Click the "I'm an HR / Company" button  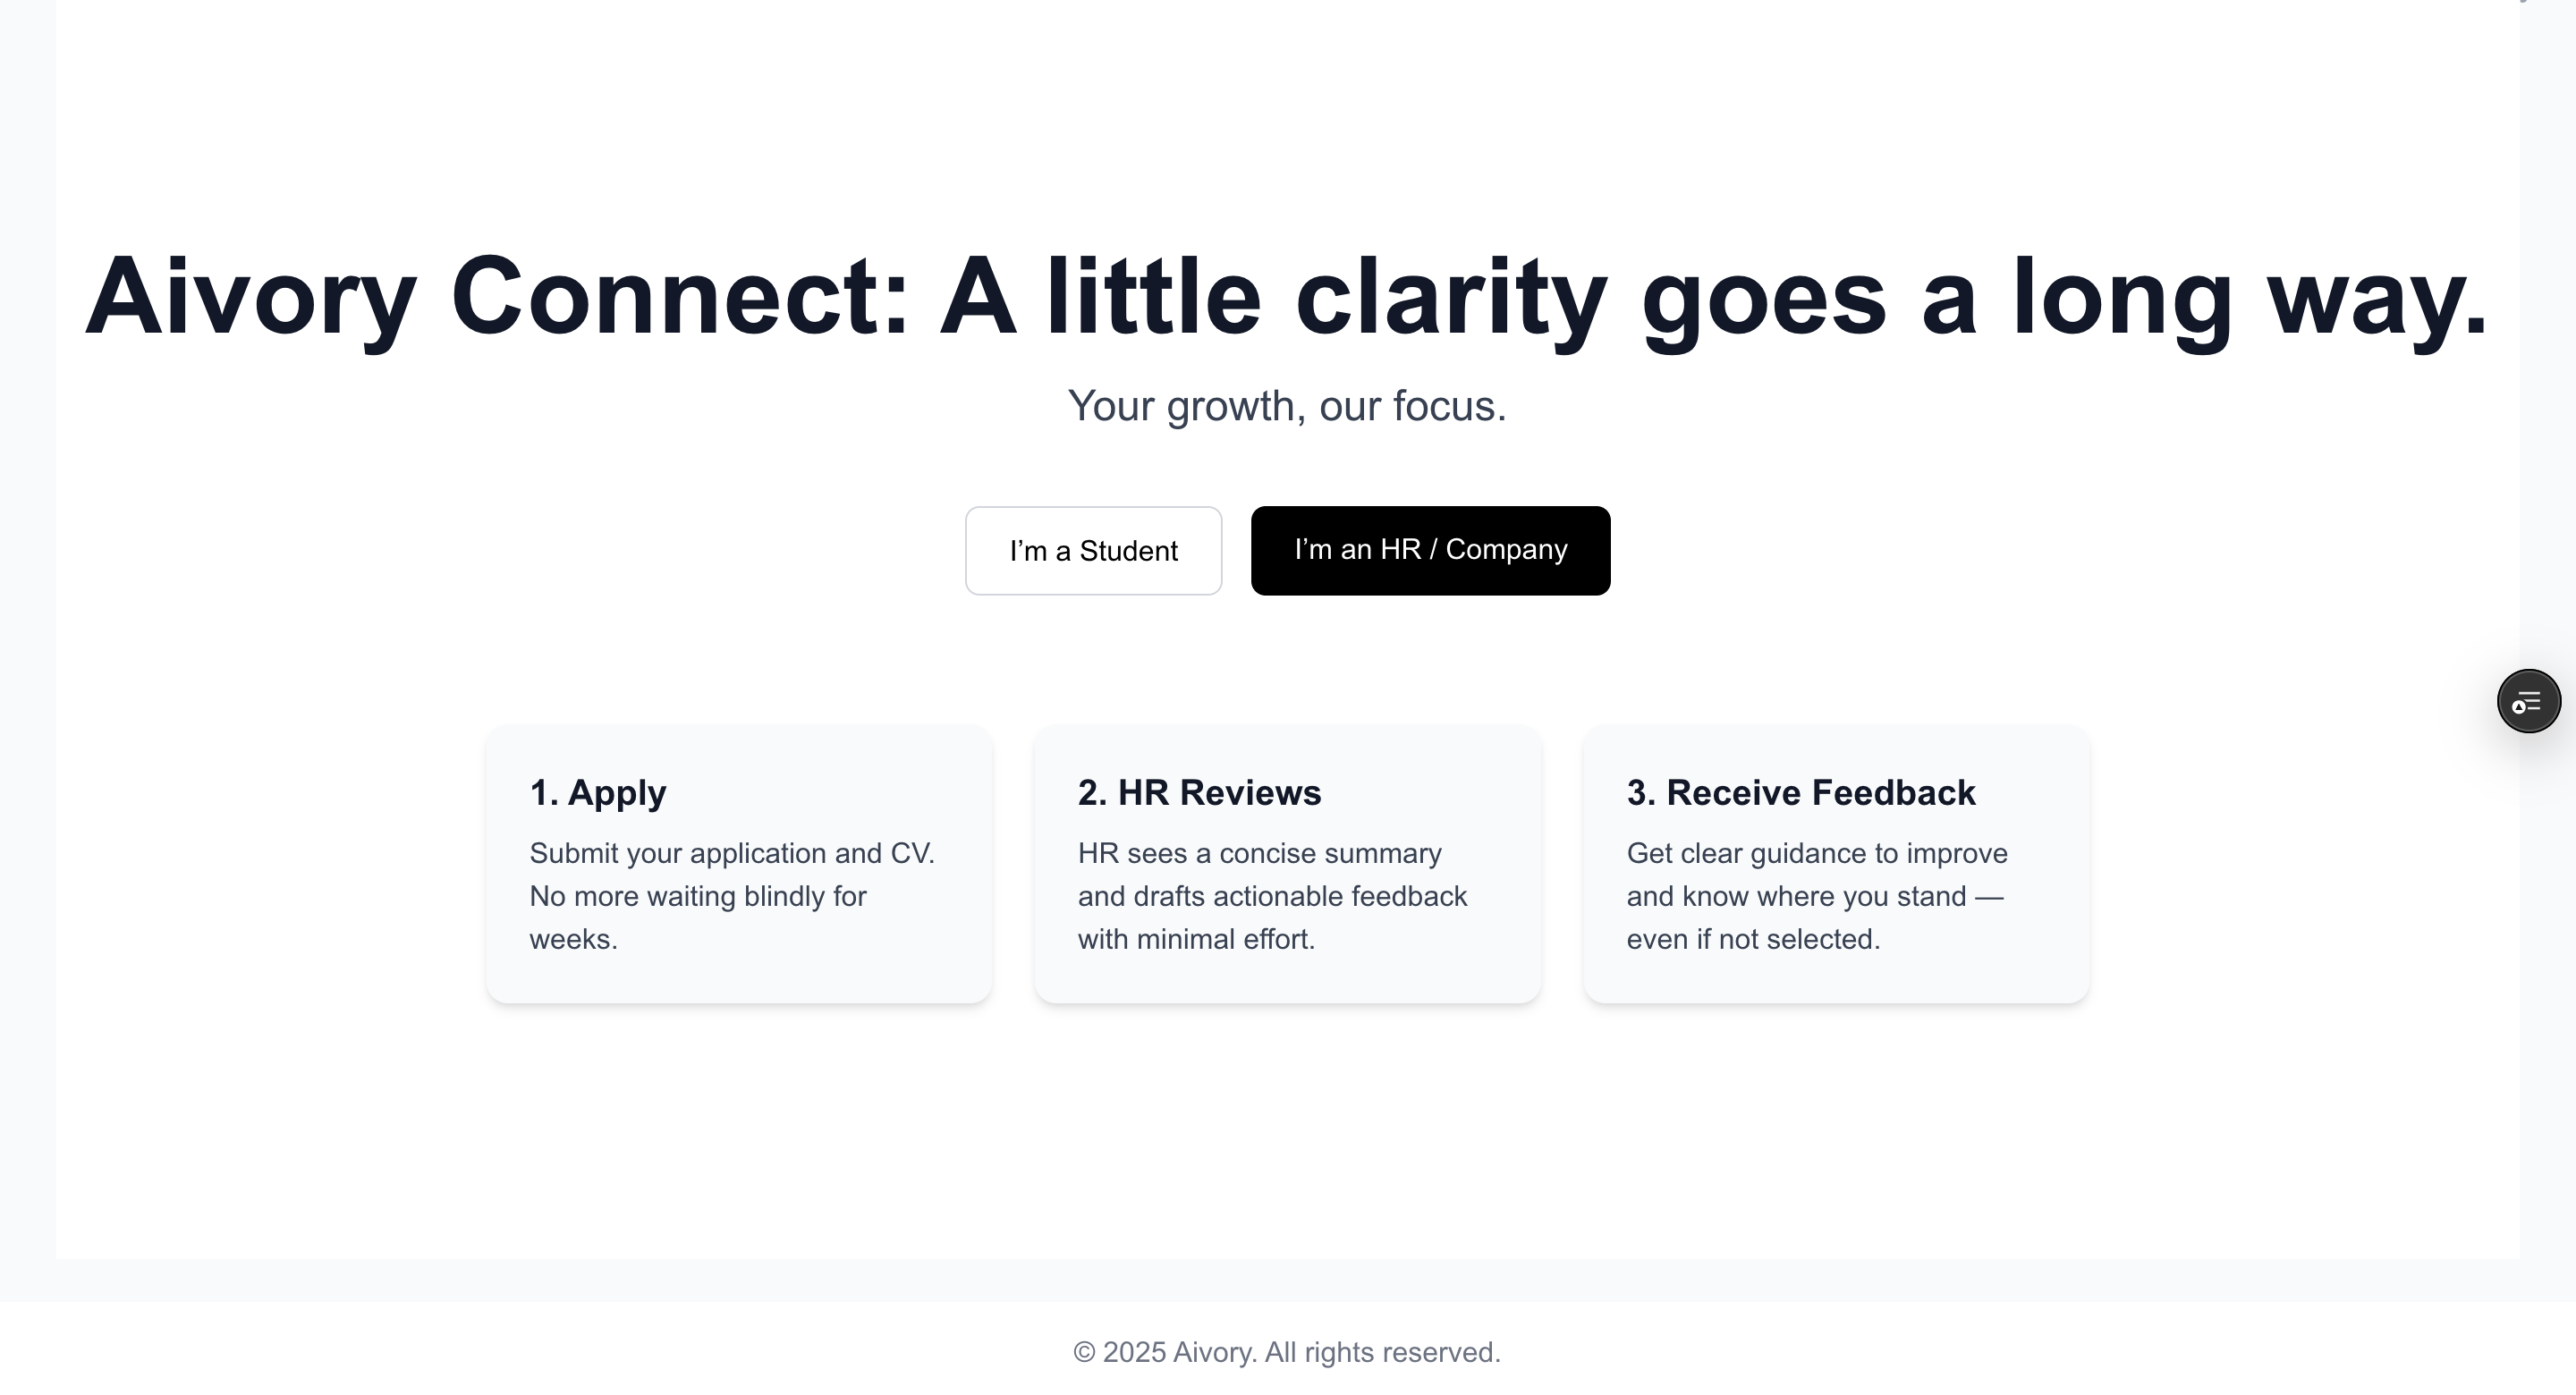(1429, 549)
